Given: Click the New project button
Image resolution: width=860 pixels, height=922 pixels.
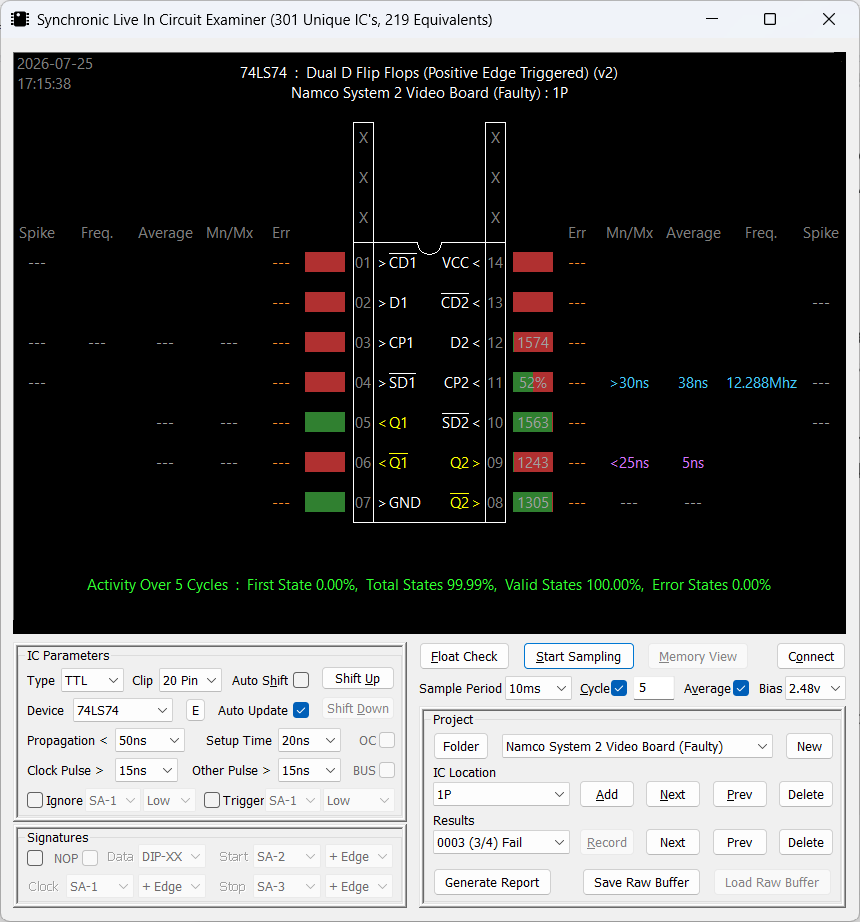Looking at the screenshot, I should (809, 746).
